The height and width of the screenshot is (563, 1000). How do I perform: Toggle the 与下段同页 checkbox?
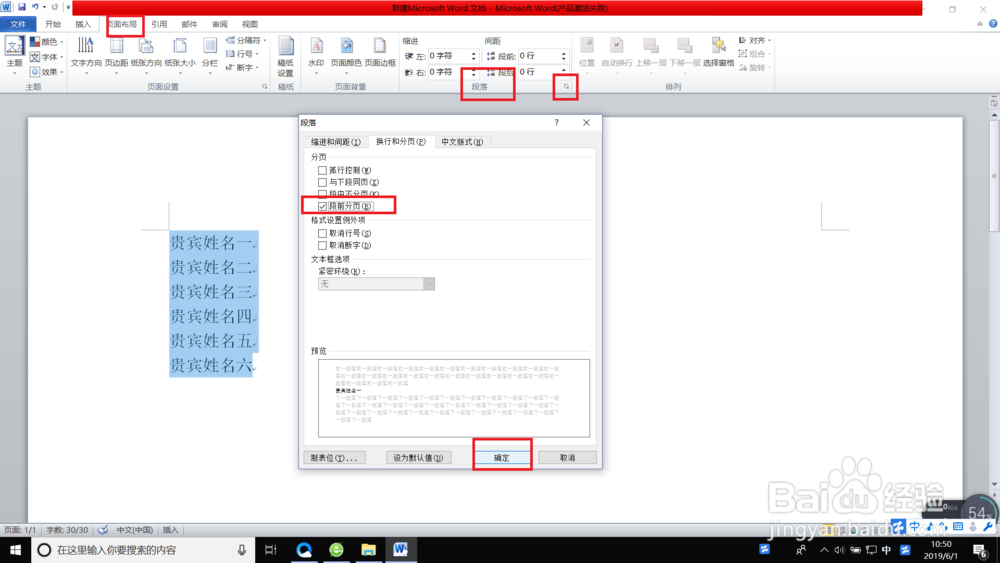point(322,182)
